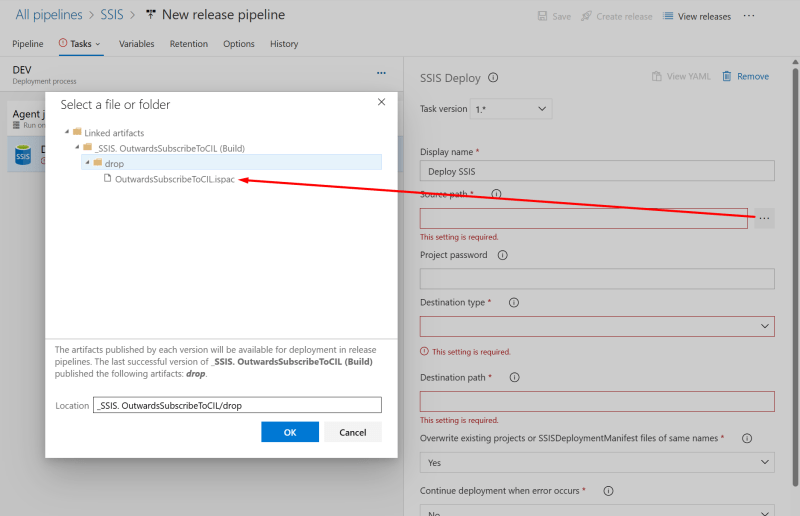Switch to the Retention tab
Screen dimensions: 800x516
coord(189,44)
